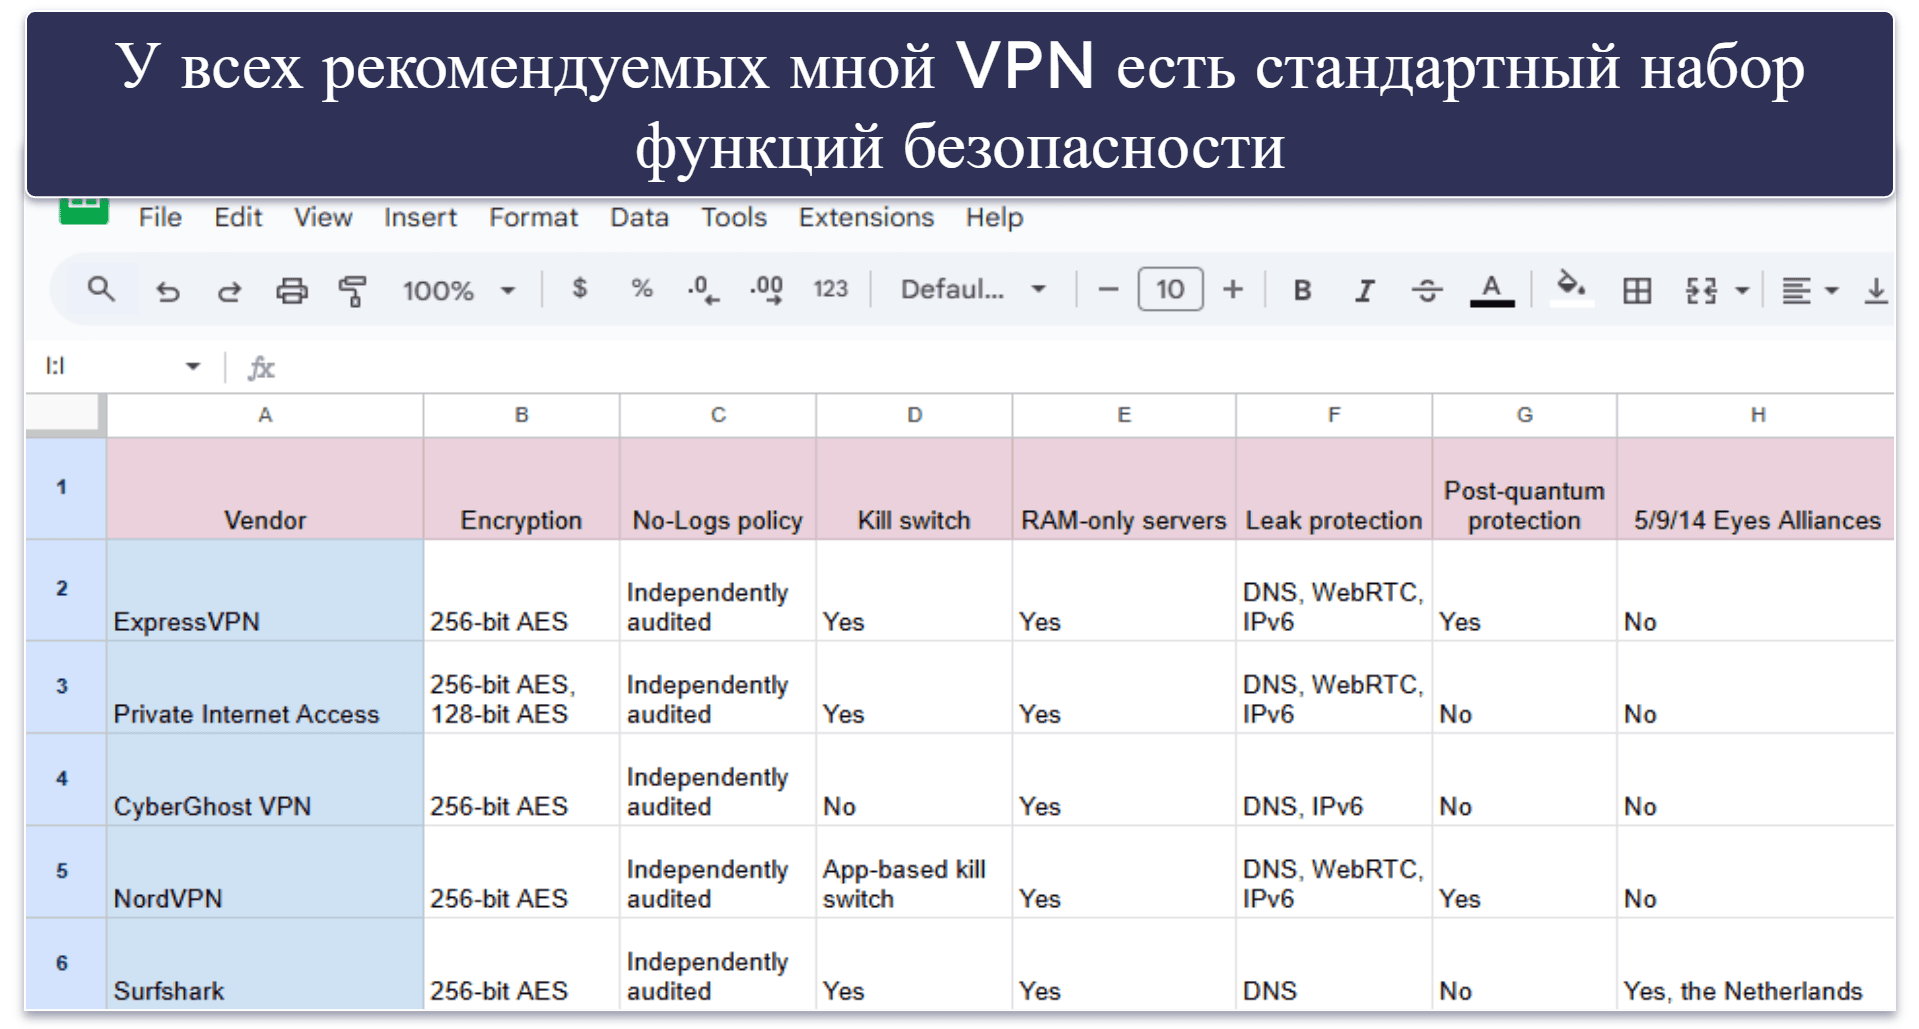Select the No-Logs policy header cell

pos(718,489)
